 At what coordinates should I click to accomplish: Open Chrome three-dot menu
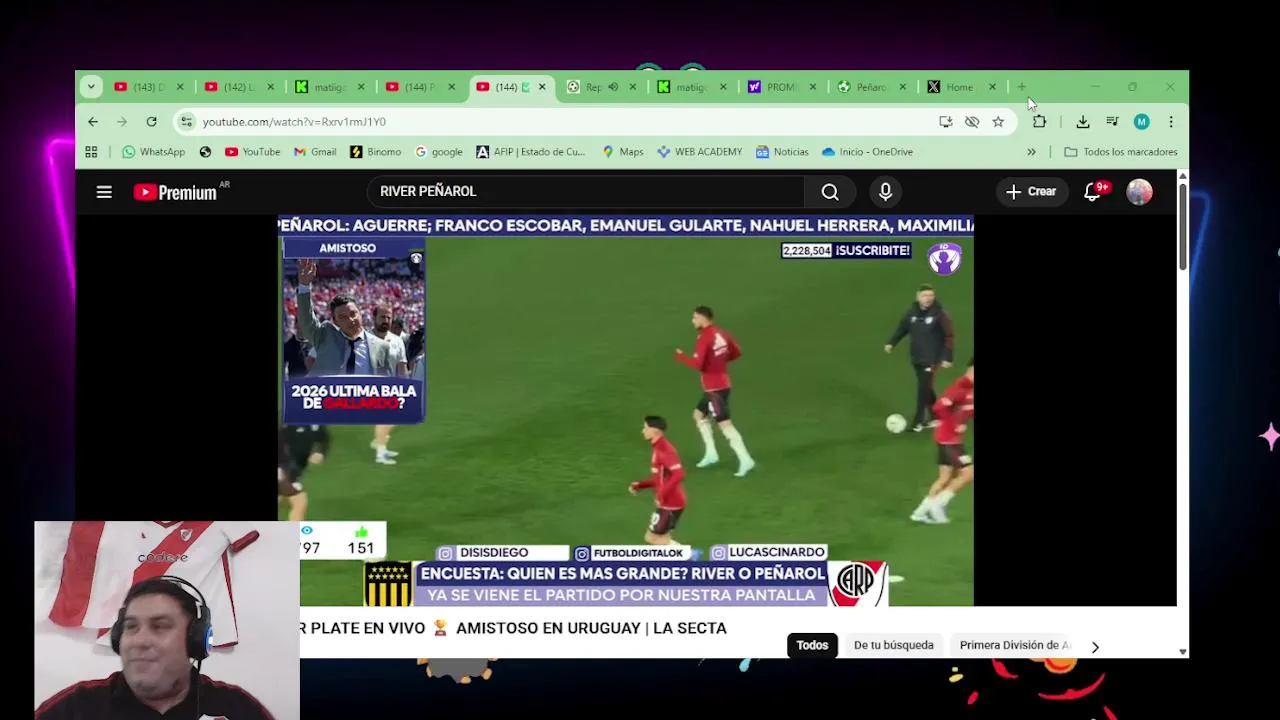coord(1170,122)
